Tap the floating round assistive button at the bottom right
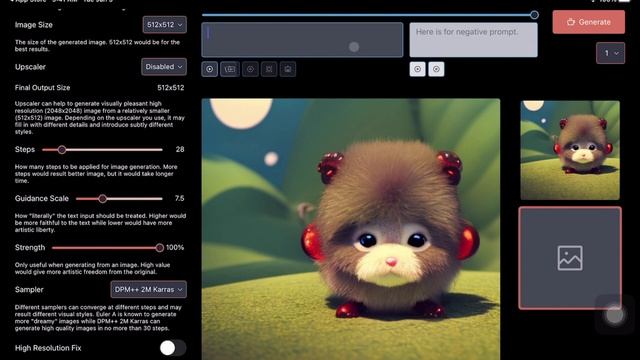The image size is (640, 360). point(615,315)
